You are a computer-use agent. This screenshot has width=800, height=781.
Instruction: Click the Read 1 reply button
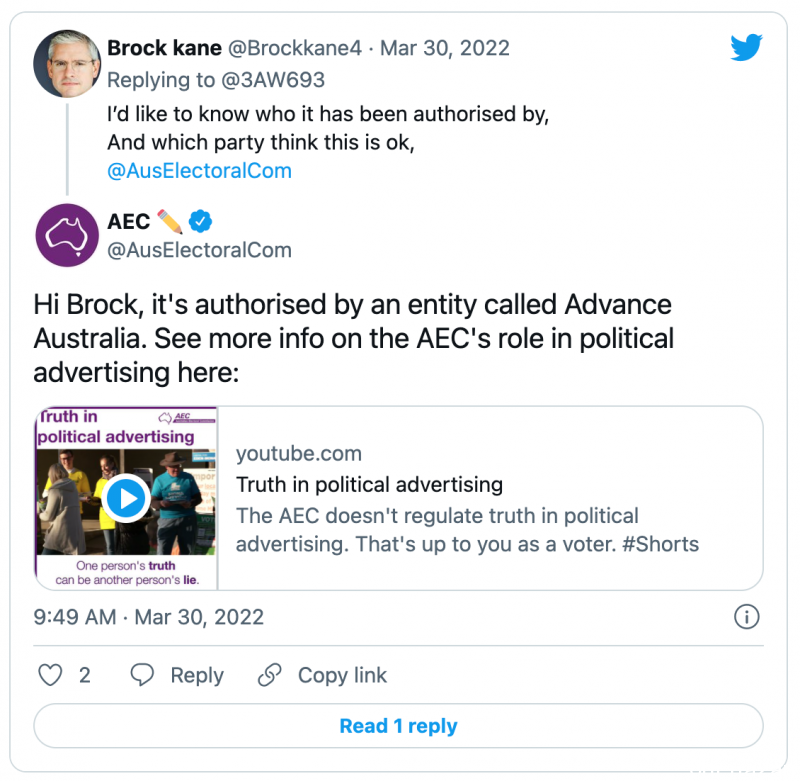[398, 725]
